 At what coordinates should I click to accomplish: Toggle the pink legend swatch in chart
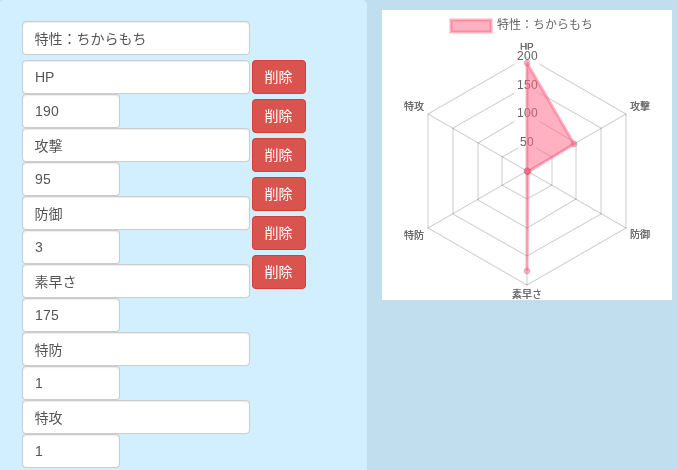[470, 25]
